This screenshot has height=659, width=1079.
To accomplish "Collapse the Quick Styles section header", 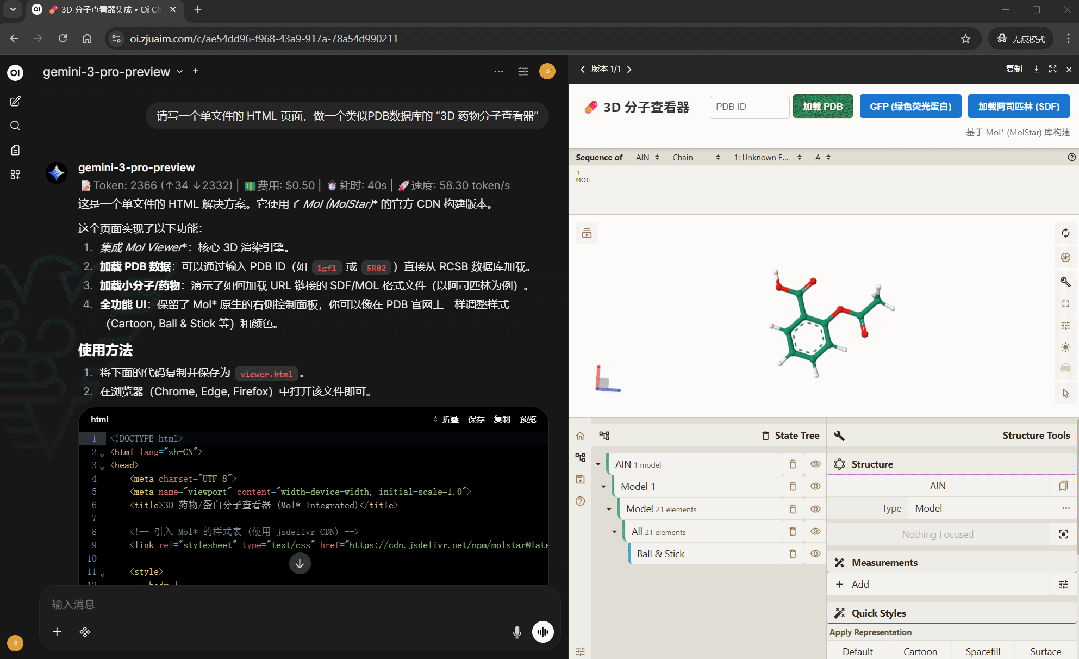I will coord(951,613).
